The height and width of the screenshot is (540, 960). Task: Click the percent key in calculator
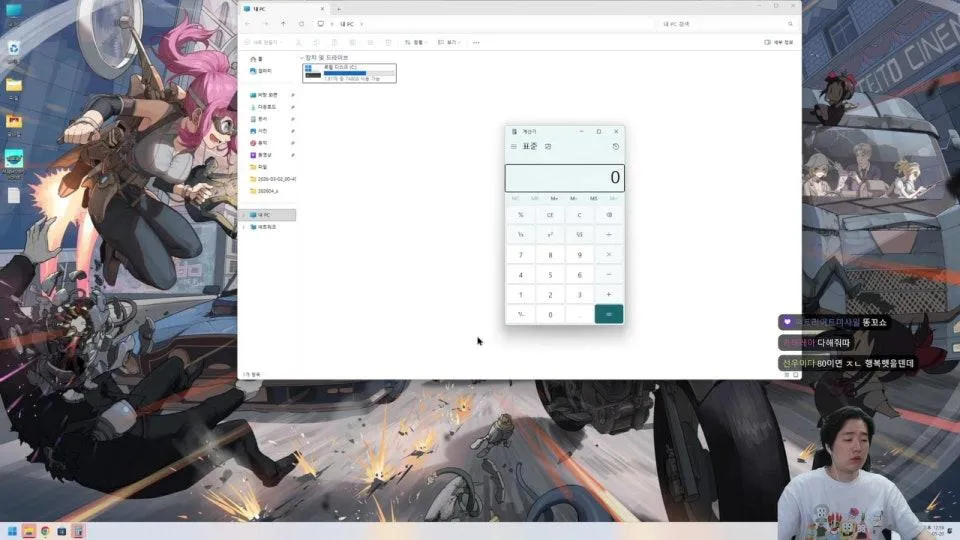click(x=520, y=215)
